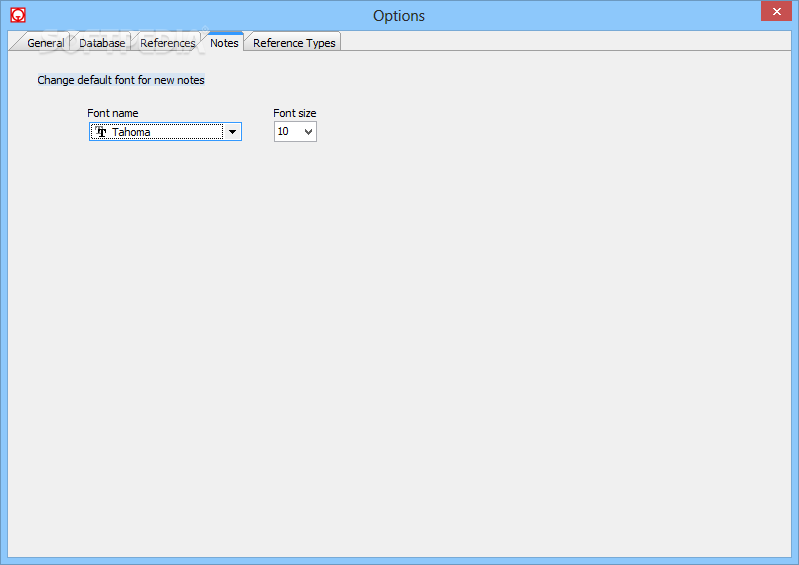Screen dimensions: 799x565
Task: Click the 'Font name' label
Action: click(x=113, y=113)
